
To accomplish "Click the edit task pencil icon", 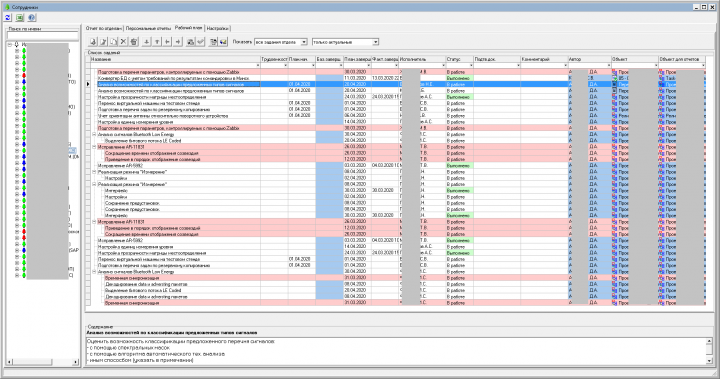I will (x=103, y=42).
